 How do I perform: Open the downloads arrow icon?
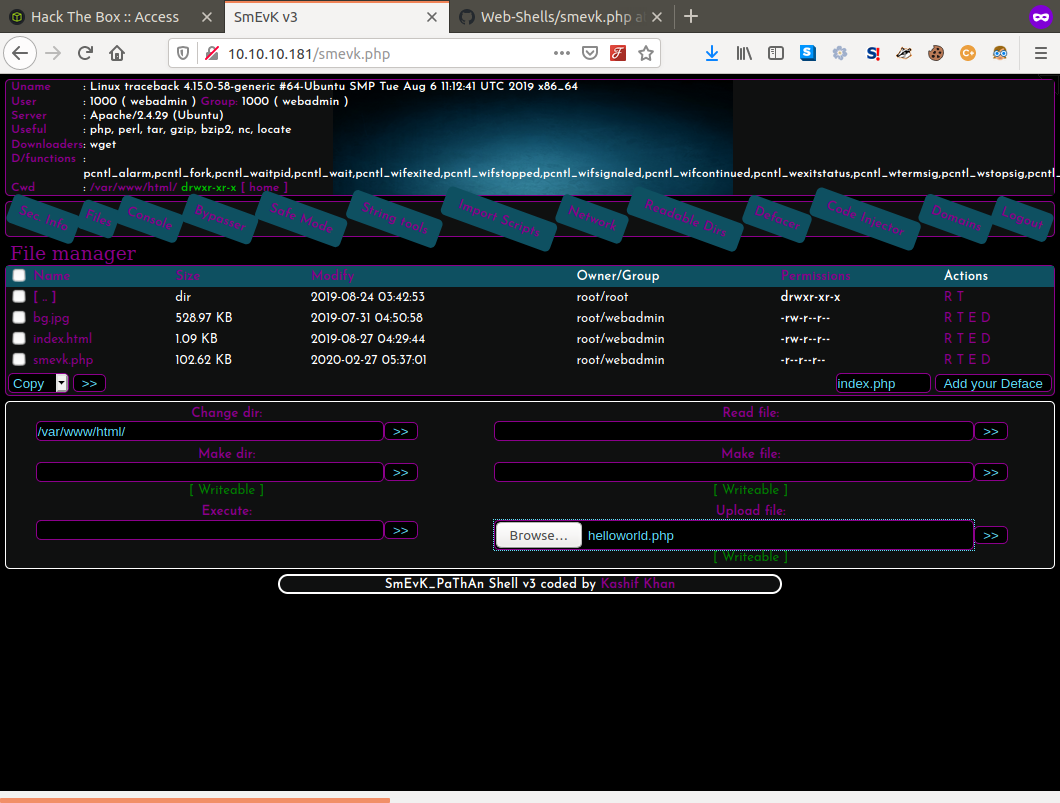point(712,53)
